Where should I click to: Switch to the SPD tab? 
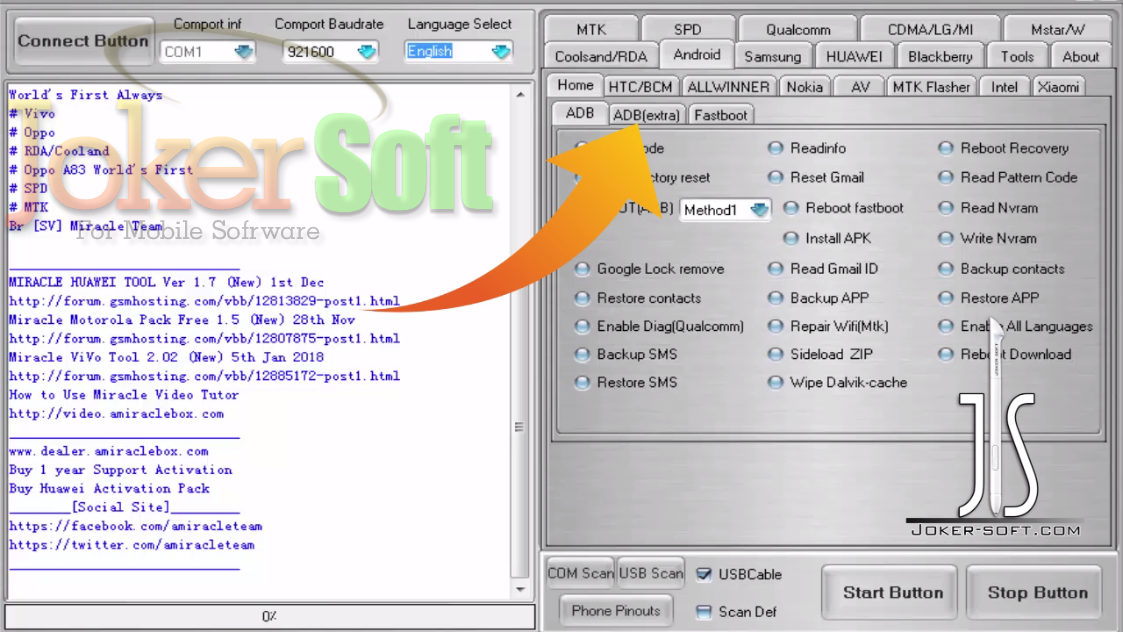coord(688,29)
